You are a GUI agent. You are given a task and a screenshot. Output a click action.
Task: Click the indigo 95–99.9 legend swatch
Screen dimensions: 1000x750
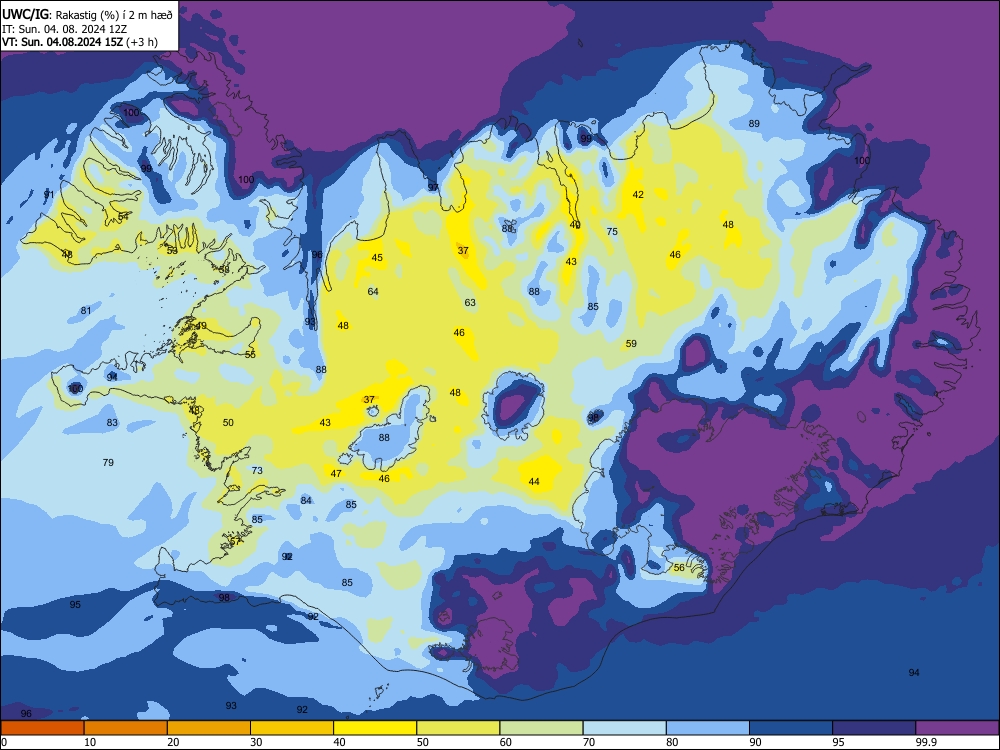pyautogui.click(x=874, y=728)
